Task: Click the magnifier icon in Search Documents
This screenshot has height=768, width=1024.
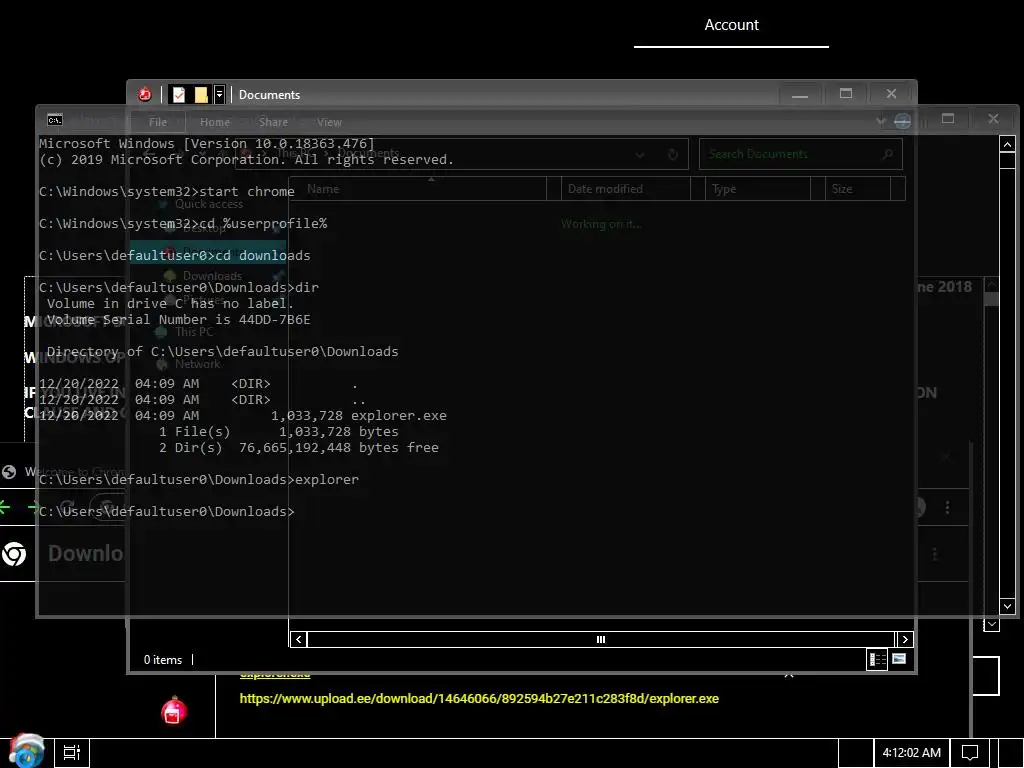Action: point(887,154)
